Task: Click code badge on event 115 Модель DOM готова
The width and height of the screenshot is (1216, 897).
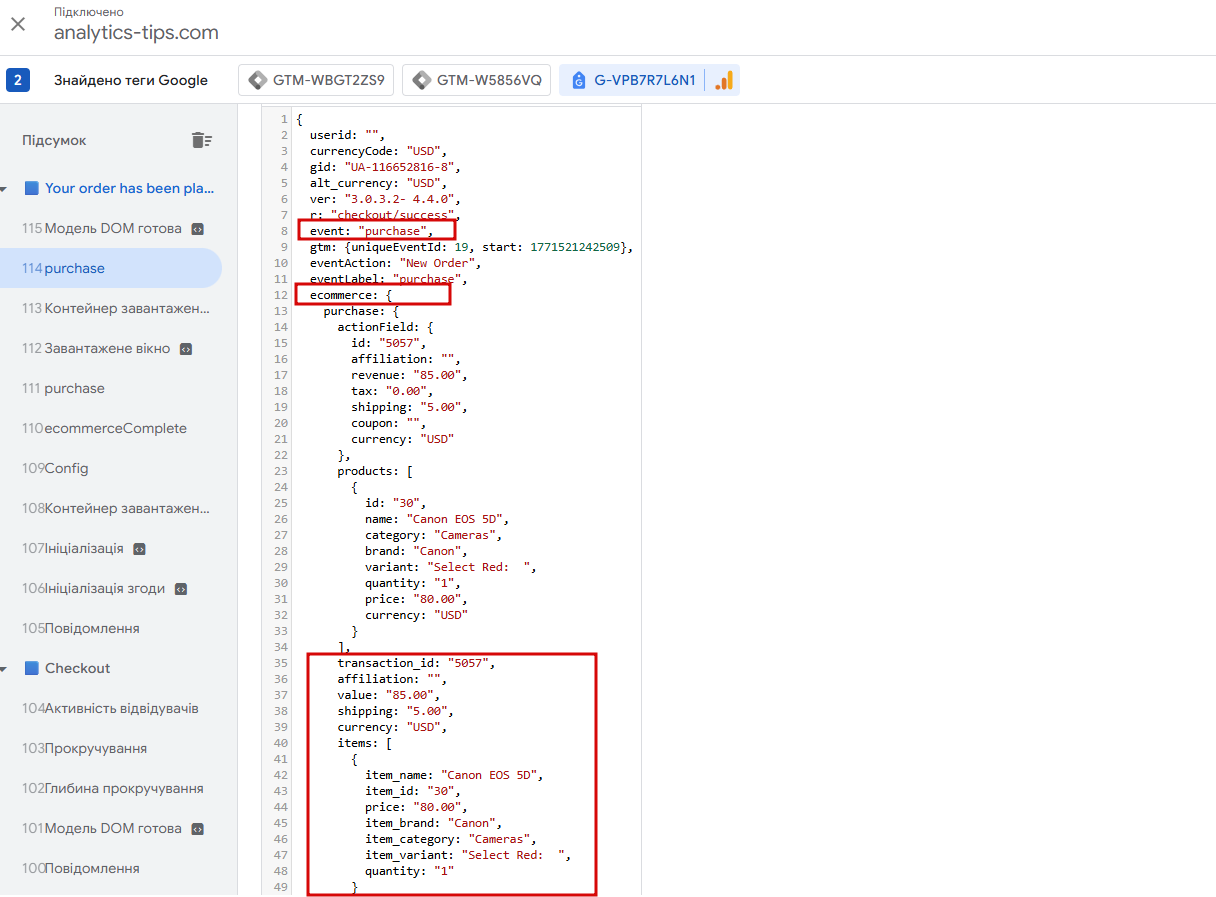Action: [197, 229]
